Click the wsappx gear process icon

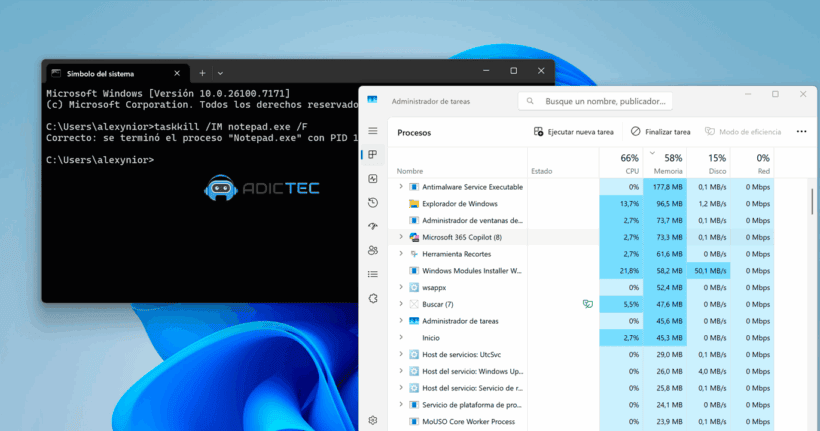click(x=414, y=287)
